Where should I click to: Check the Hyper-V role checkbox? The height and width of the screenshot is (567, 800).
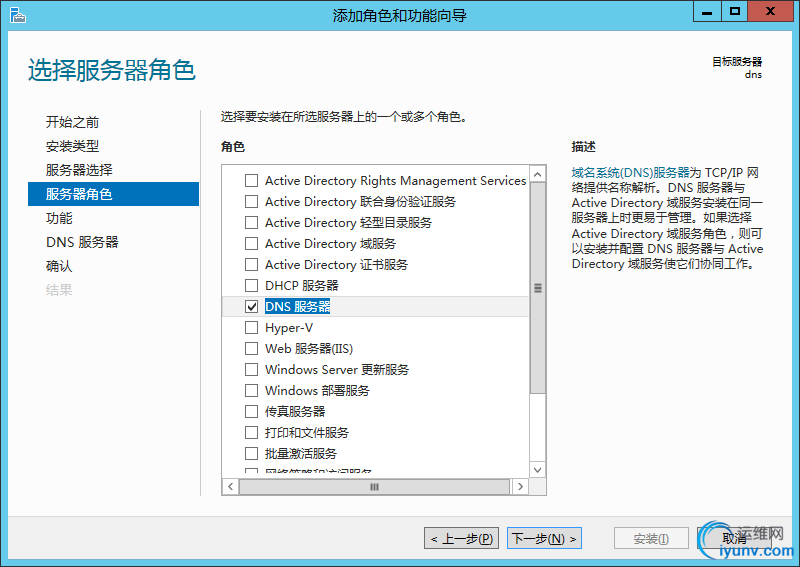pos(251,328)
